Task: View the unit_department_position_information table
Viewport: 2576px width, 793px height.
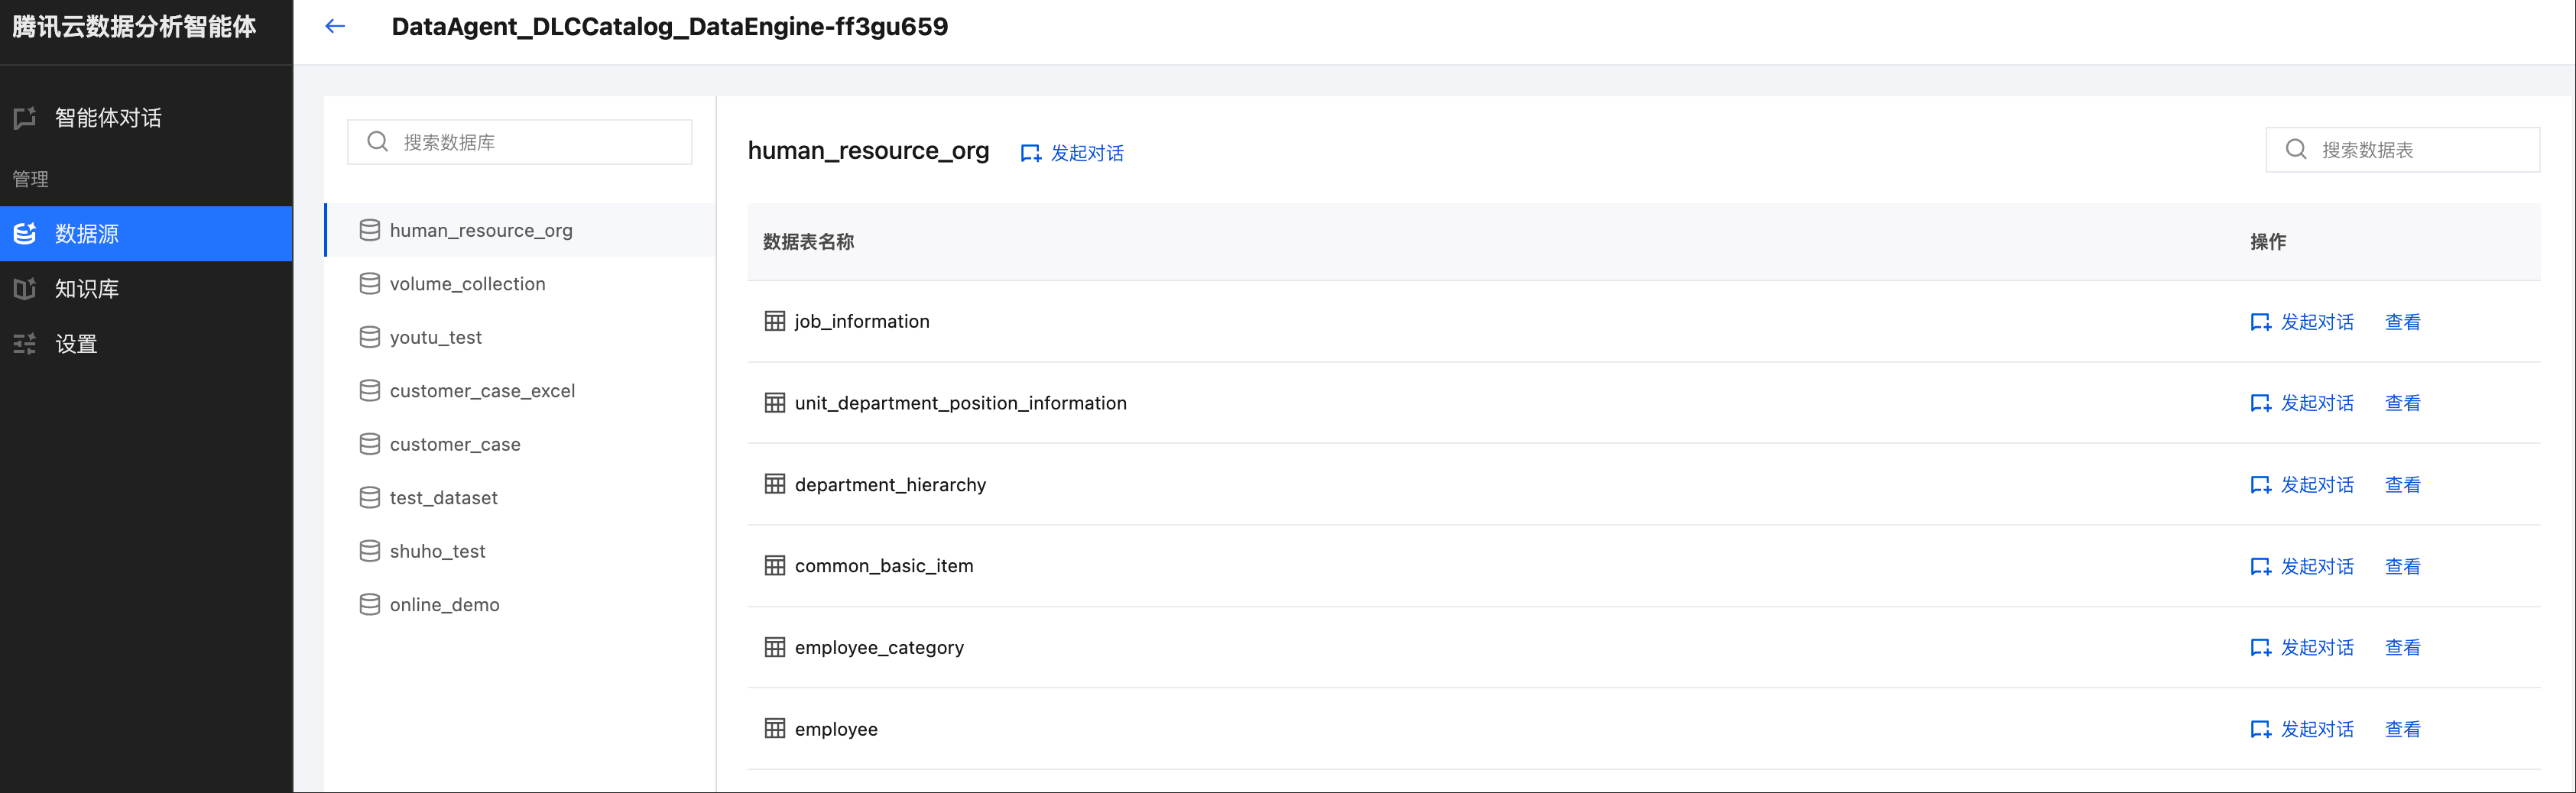Action: 2402,403
